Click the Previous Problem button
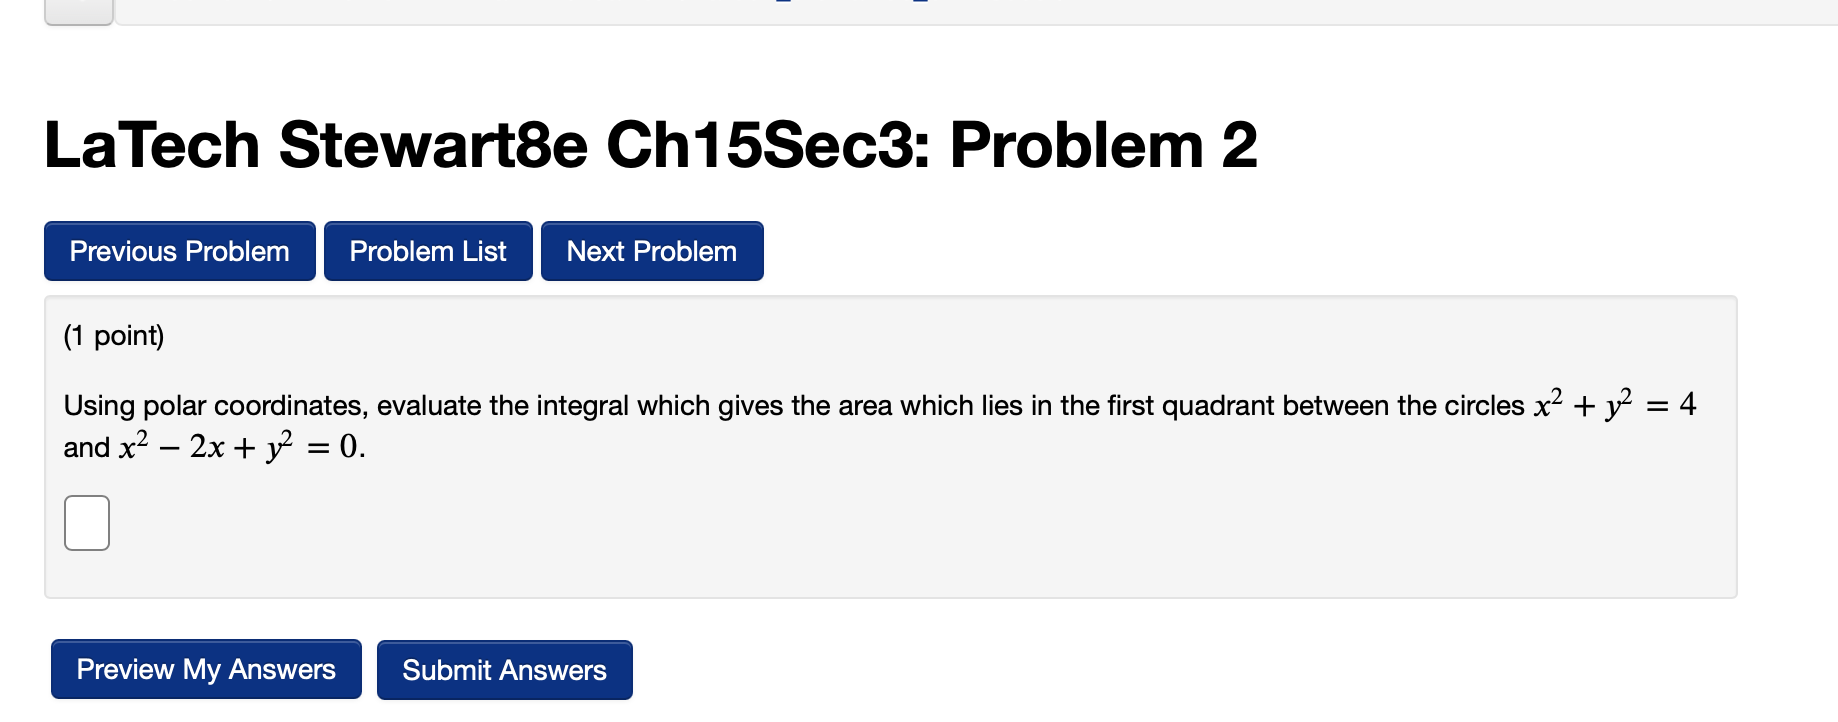 [x=179, y=251]
